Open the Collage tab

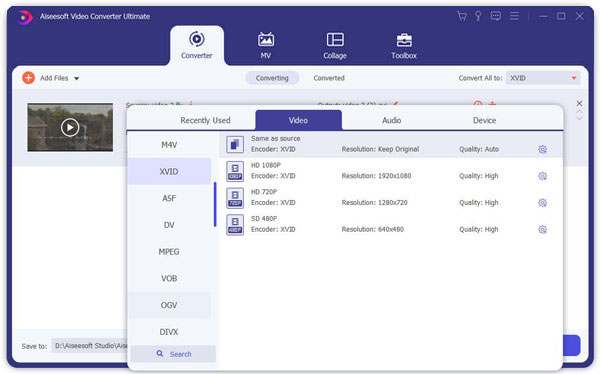pos(335,45)
